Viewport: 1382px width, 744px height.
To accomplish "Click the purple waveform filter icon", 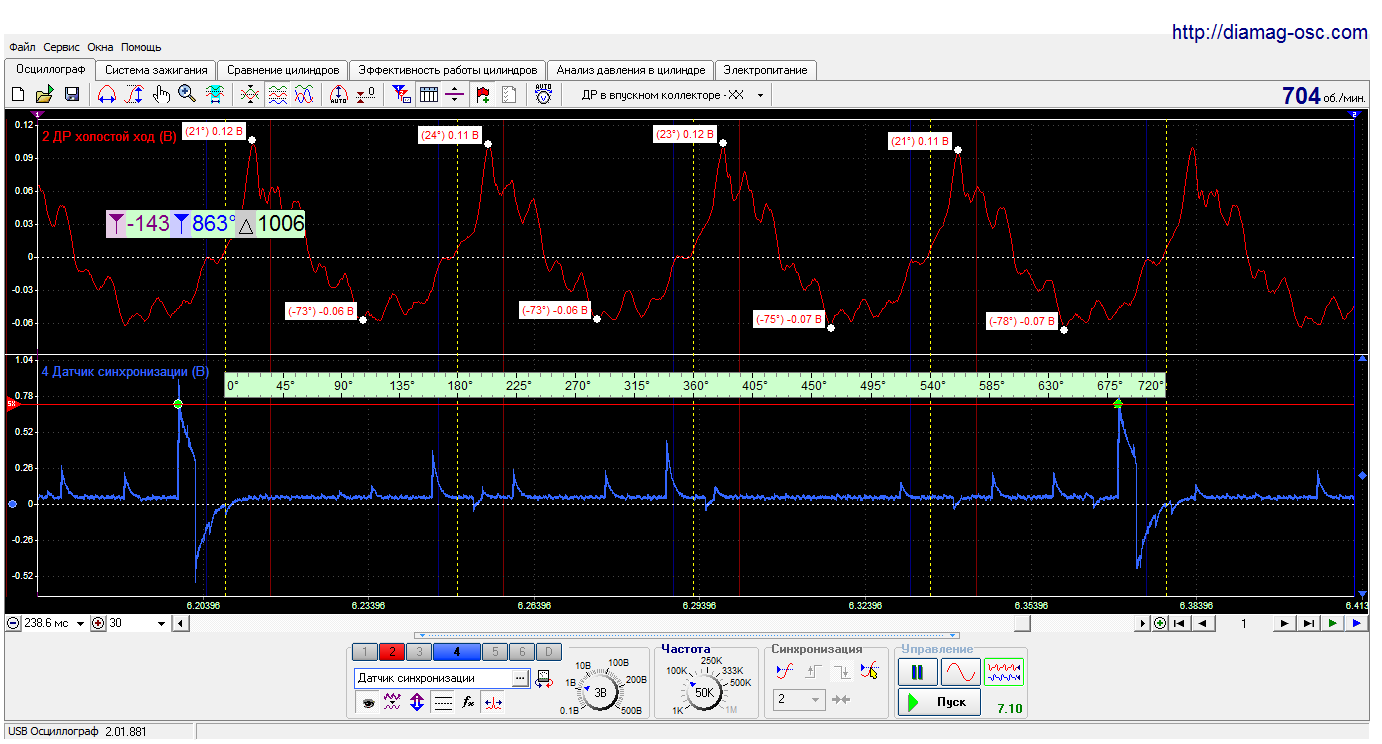I will 392,703.
